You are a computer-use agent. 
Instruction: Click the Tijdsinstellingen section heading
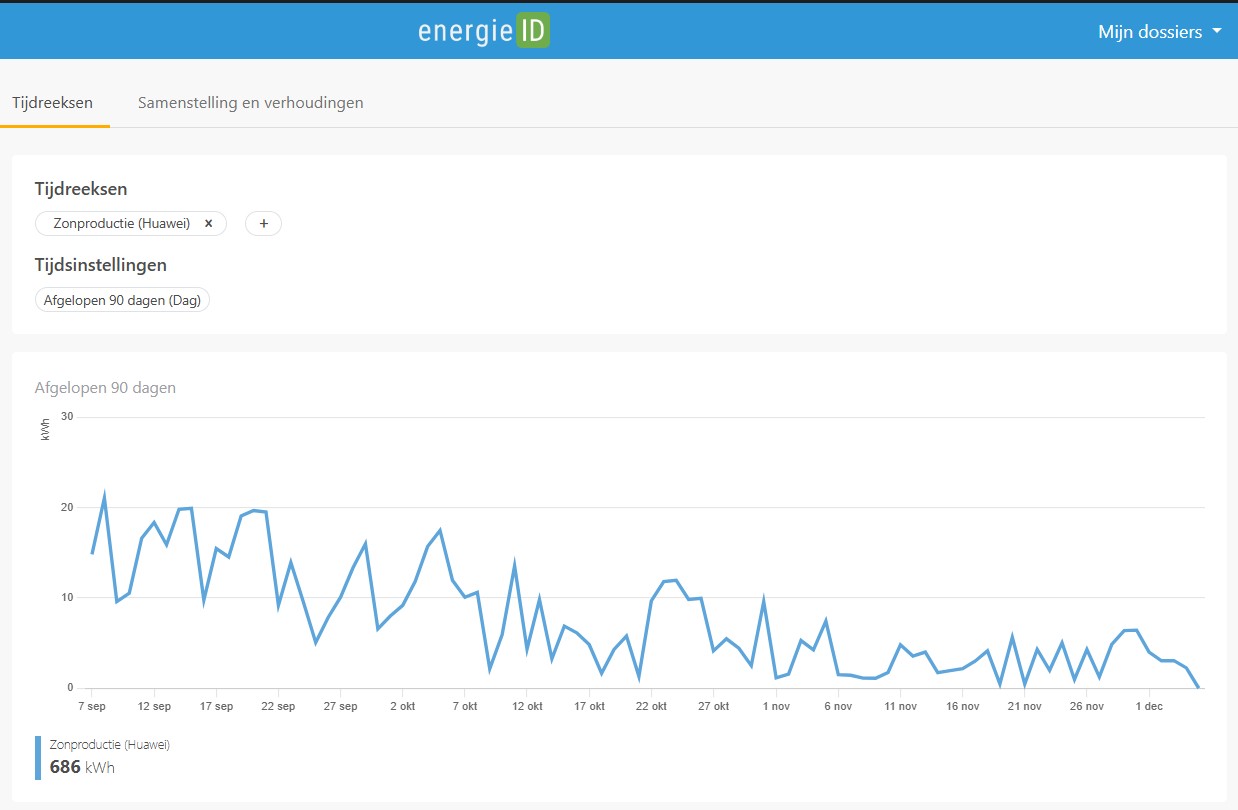pos(100,265)
